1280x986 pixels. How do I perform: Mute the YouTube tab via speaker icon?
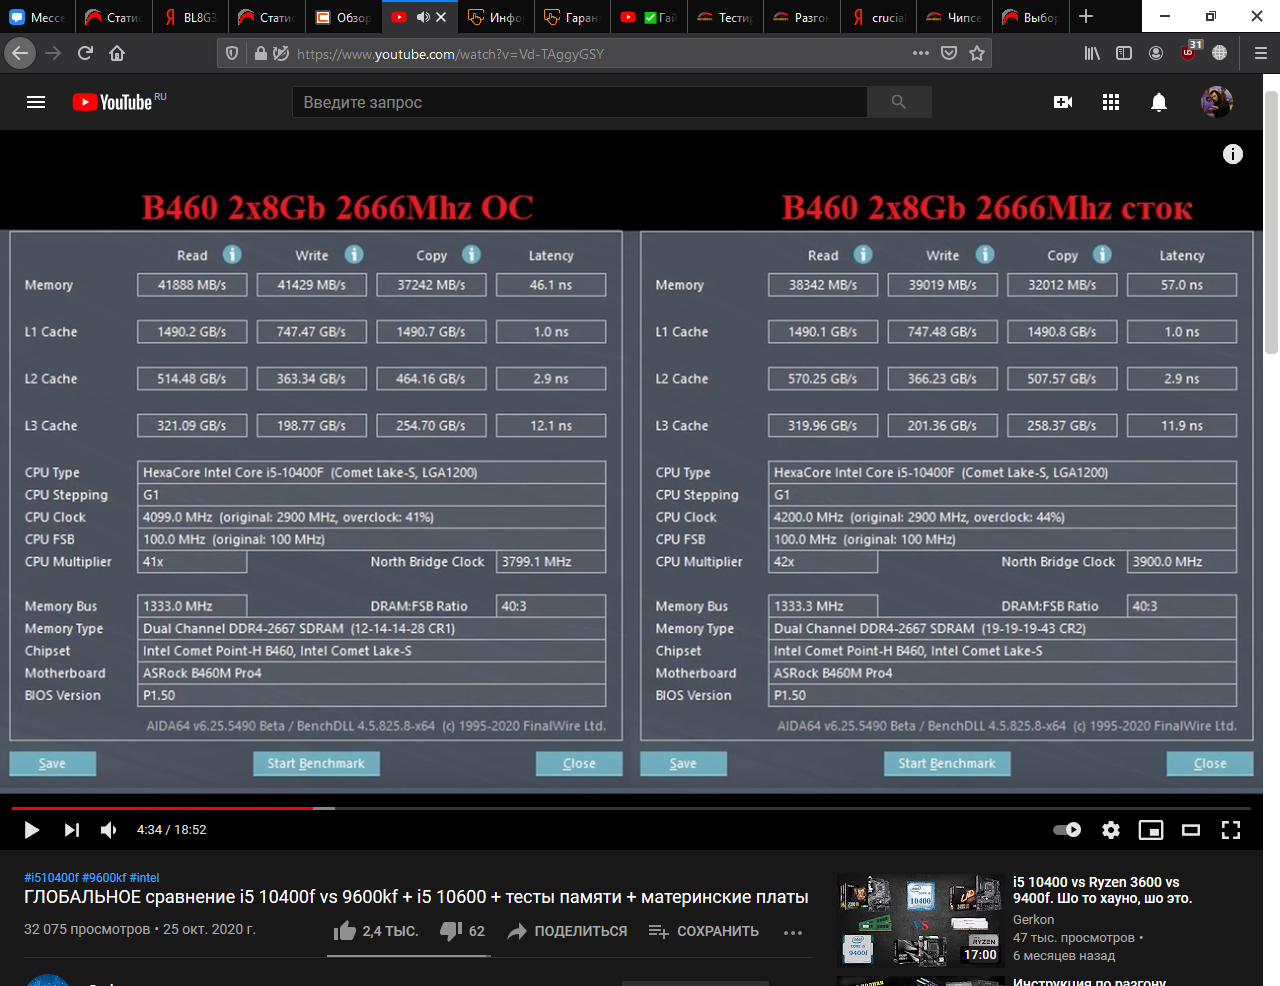coord(423,17)
